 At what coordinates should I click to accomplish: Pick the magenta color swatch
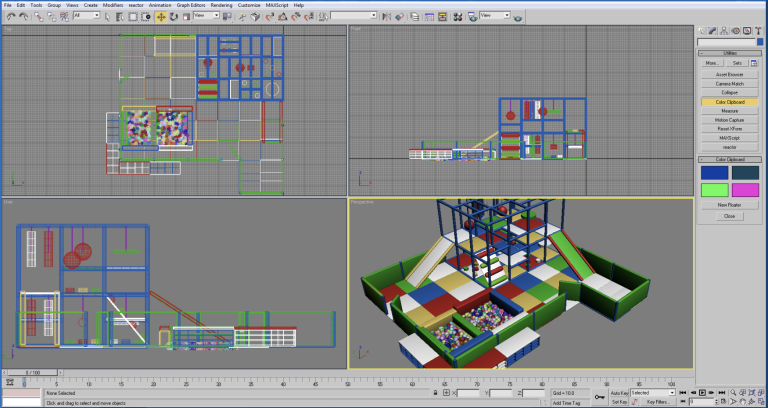(x=745, y=189)
